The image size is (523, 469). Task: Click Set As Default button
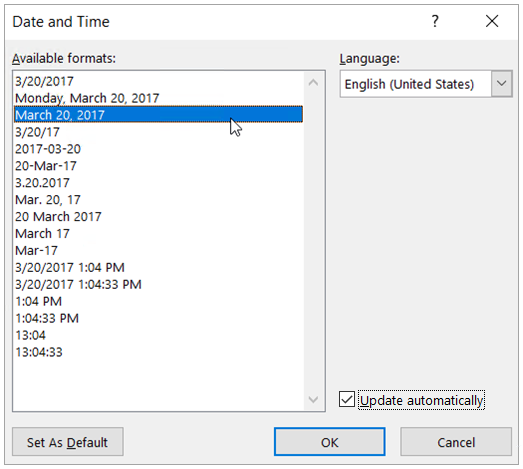pos(68,442)
